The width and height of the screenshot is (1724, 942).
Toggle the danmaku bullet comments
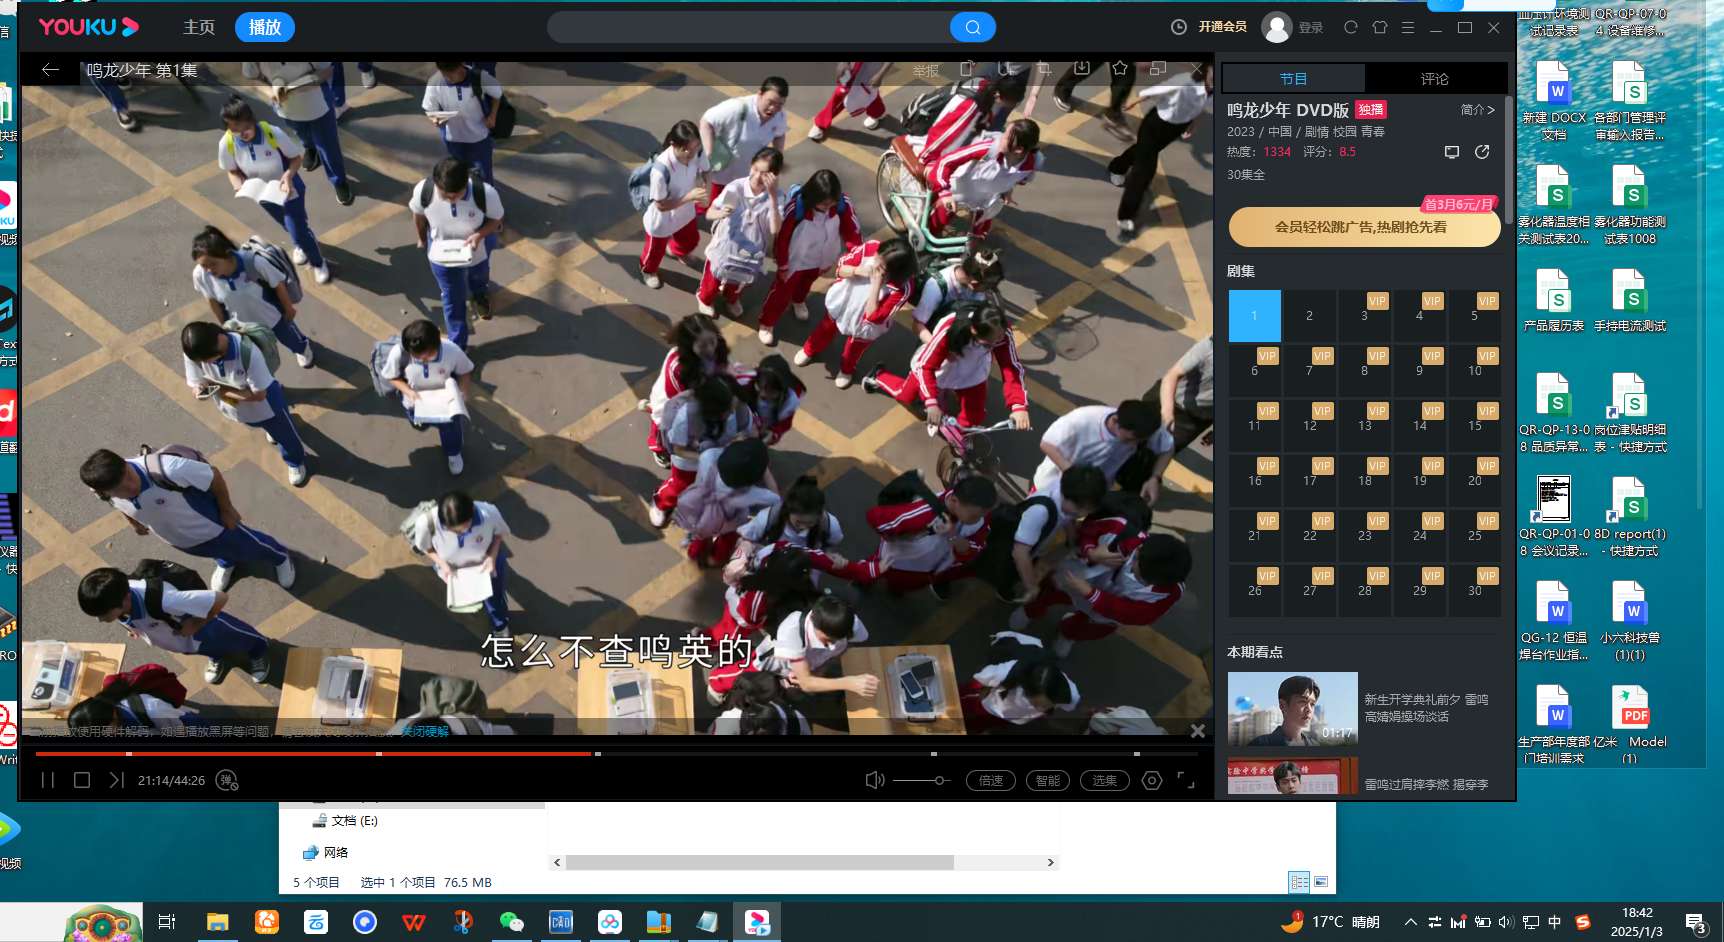point(227,780)
